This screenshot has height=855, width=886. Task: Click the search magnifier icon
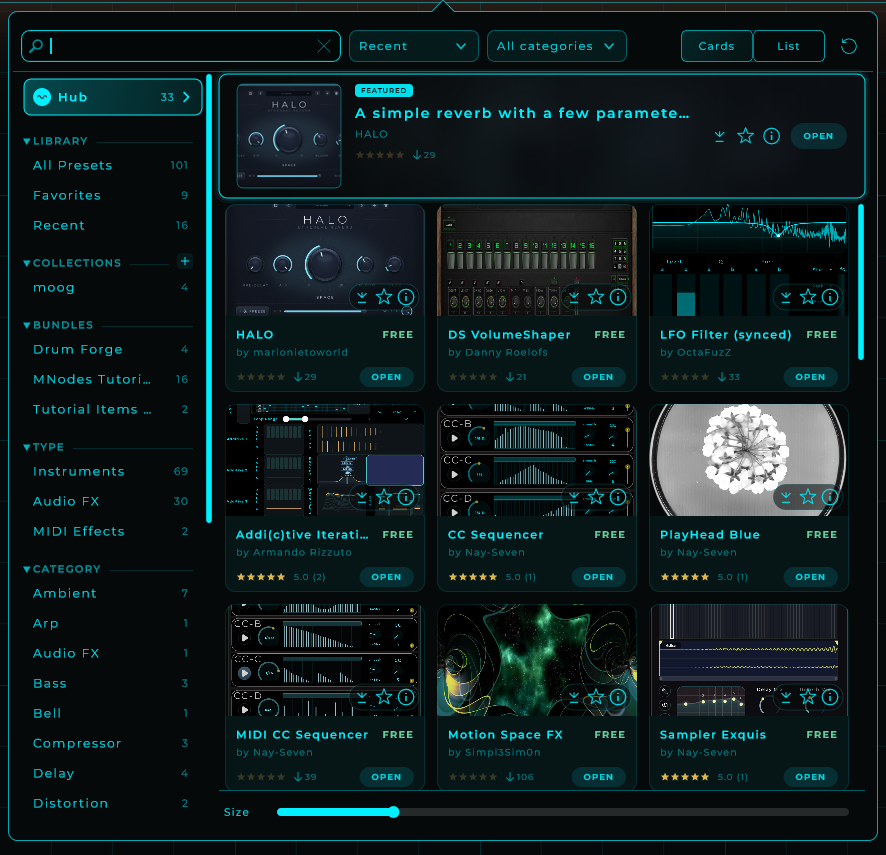[36, 46]
